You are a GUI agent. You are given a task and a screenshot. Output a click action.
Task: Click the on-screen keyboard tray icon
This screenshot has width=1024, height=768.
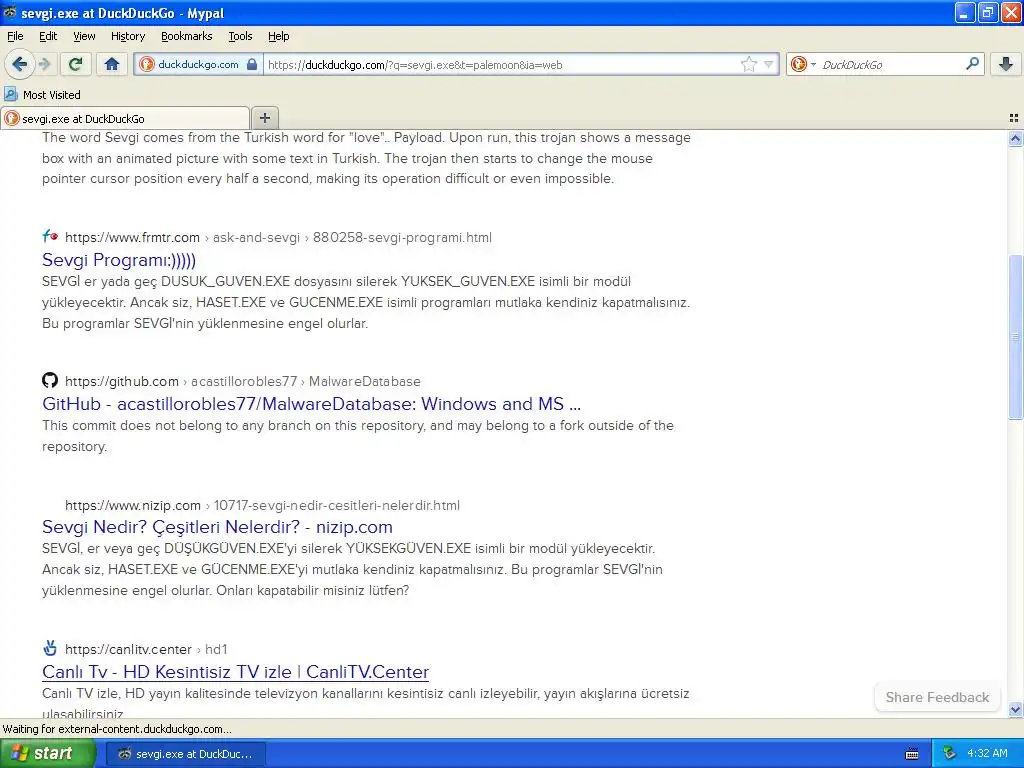[912, 754]
